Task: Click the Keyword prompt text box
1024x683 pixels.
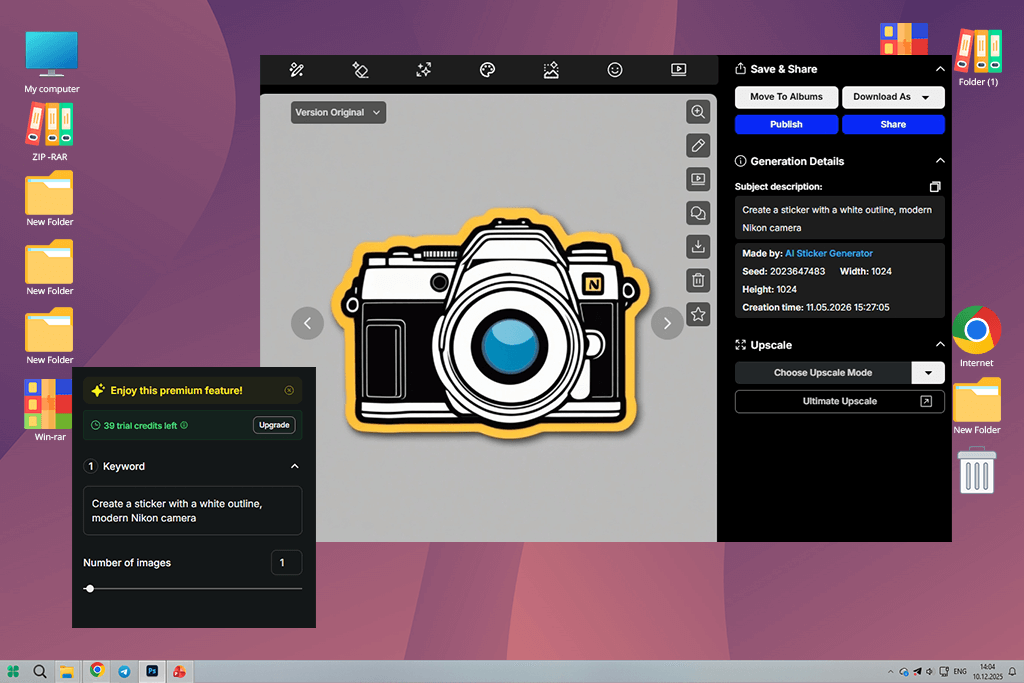Action: (x=193, y=511)
